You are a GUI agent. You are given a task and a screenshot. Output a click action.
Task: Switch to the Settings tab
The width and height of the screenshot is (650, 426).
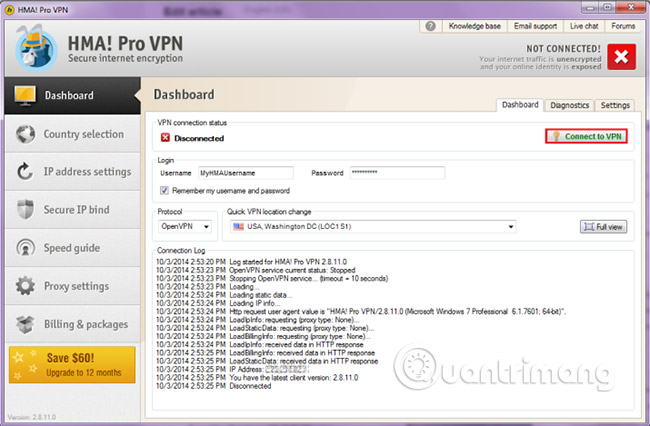coord(615,105)
